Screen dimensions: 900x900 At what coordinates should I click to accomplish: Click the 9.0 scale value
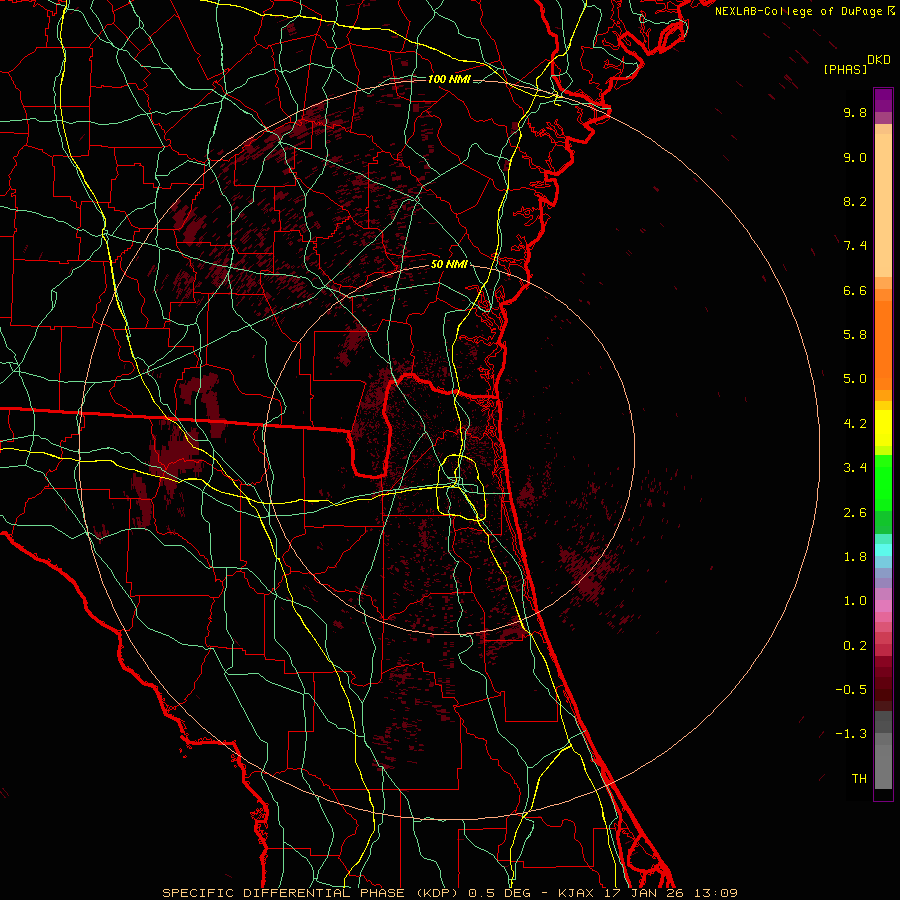tap(855, 157)
